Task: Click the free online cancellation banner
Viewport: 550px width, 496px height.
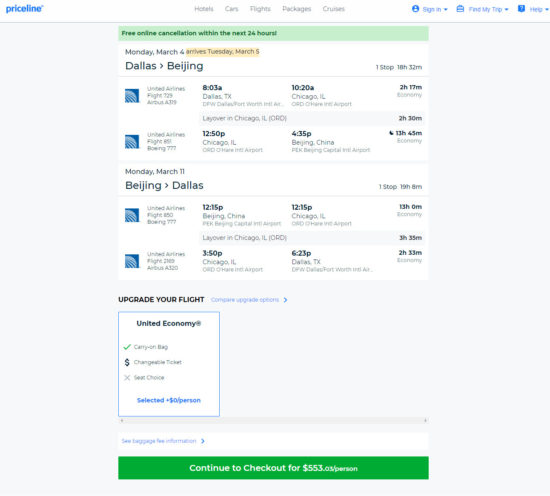Action: [273, 33]
